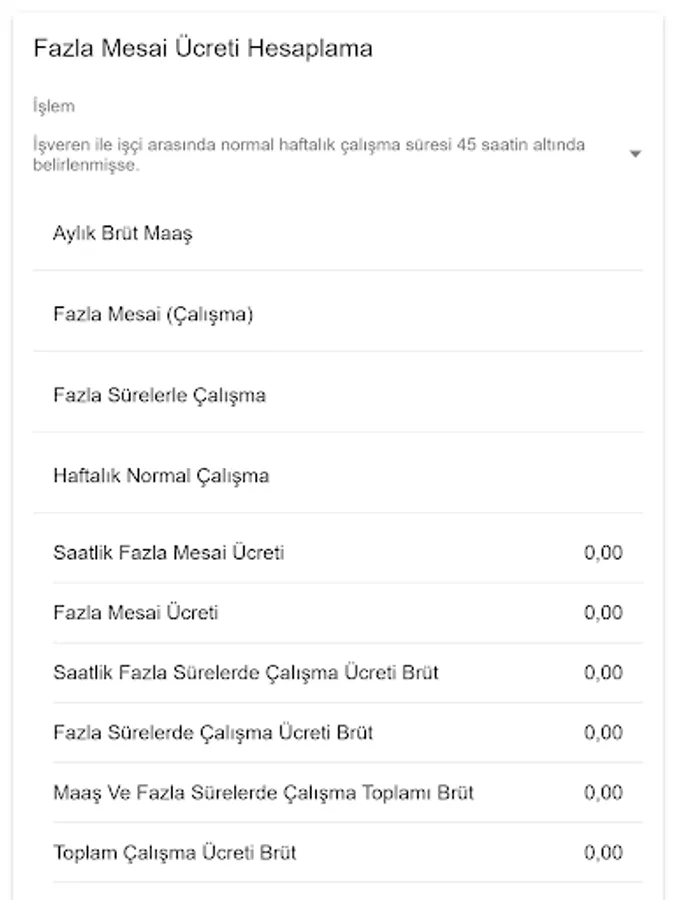This screenshot has width=675, height=900.
Task: Select the Fazla Mesai Ücreti result label
Action: pyautogui.click(x=136, y=612)
